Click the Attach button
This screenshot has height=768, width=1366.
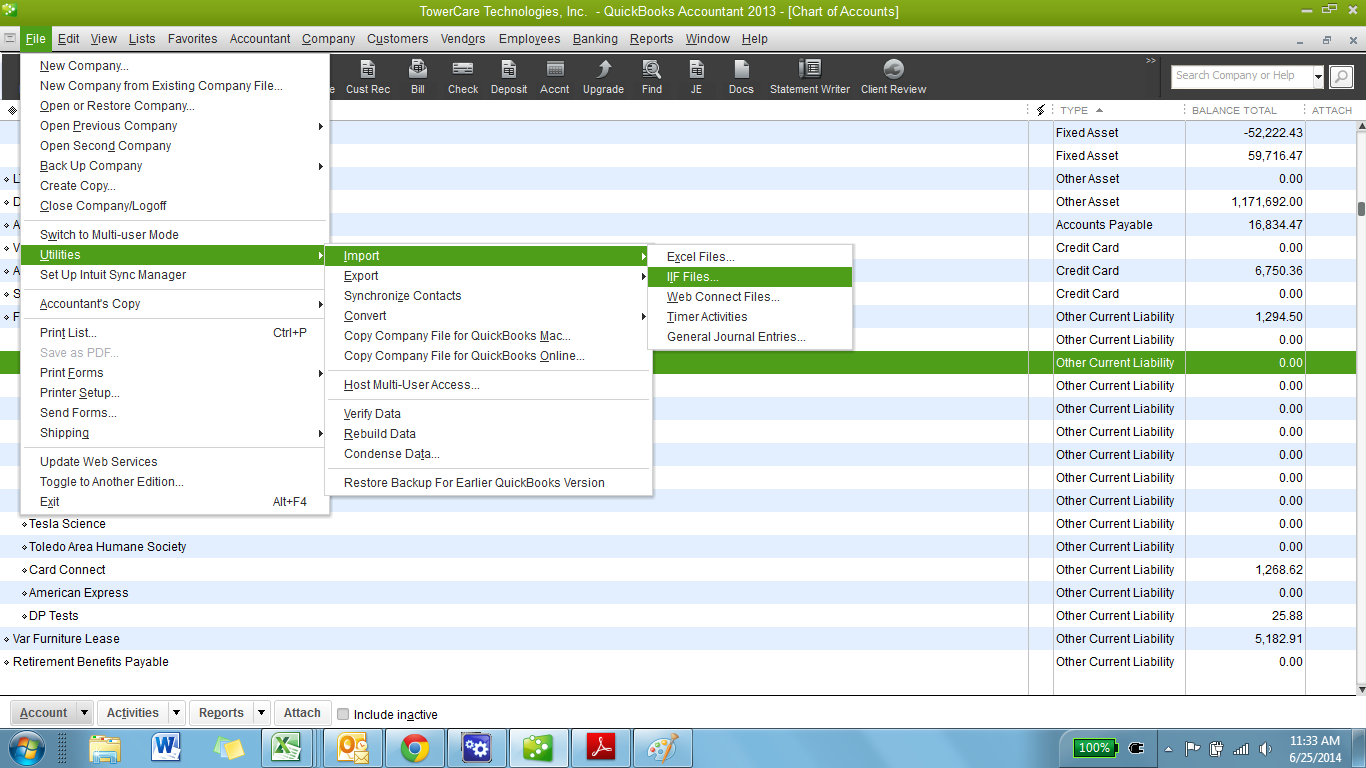coord(301,712)
